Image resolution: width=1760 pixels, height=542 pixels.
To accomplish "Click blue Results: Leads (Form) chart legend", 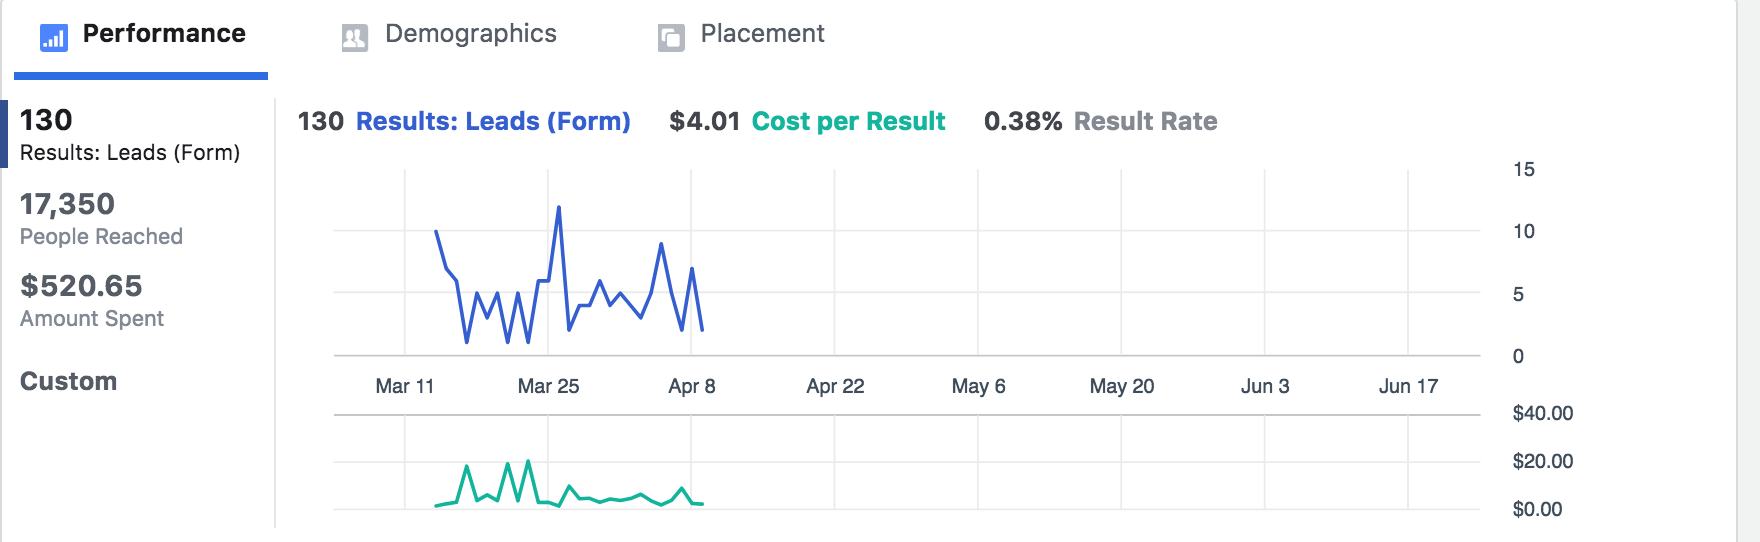I will (x=493, y=121).
